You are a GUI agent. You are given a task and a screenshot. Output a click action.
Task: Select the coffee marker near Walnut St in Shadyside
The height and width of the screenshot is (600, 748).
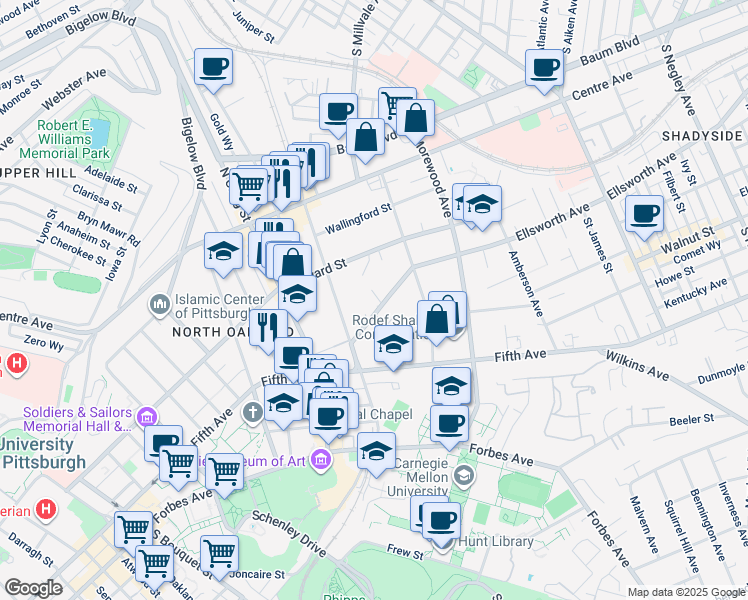coord(644,215)
